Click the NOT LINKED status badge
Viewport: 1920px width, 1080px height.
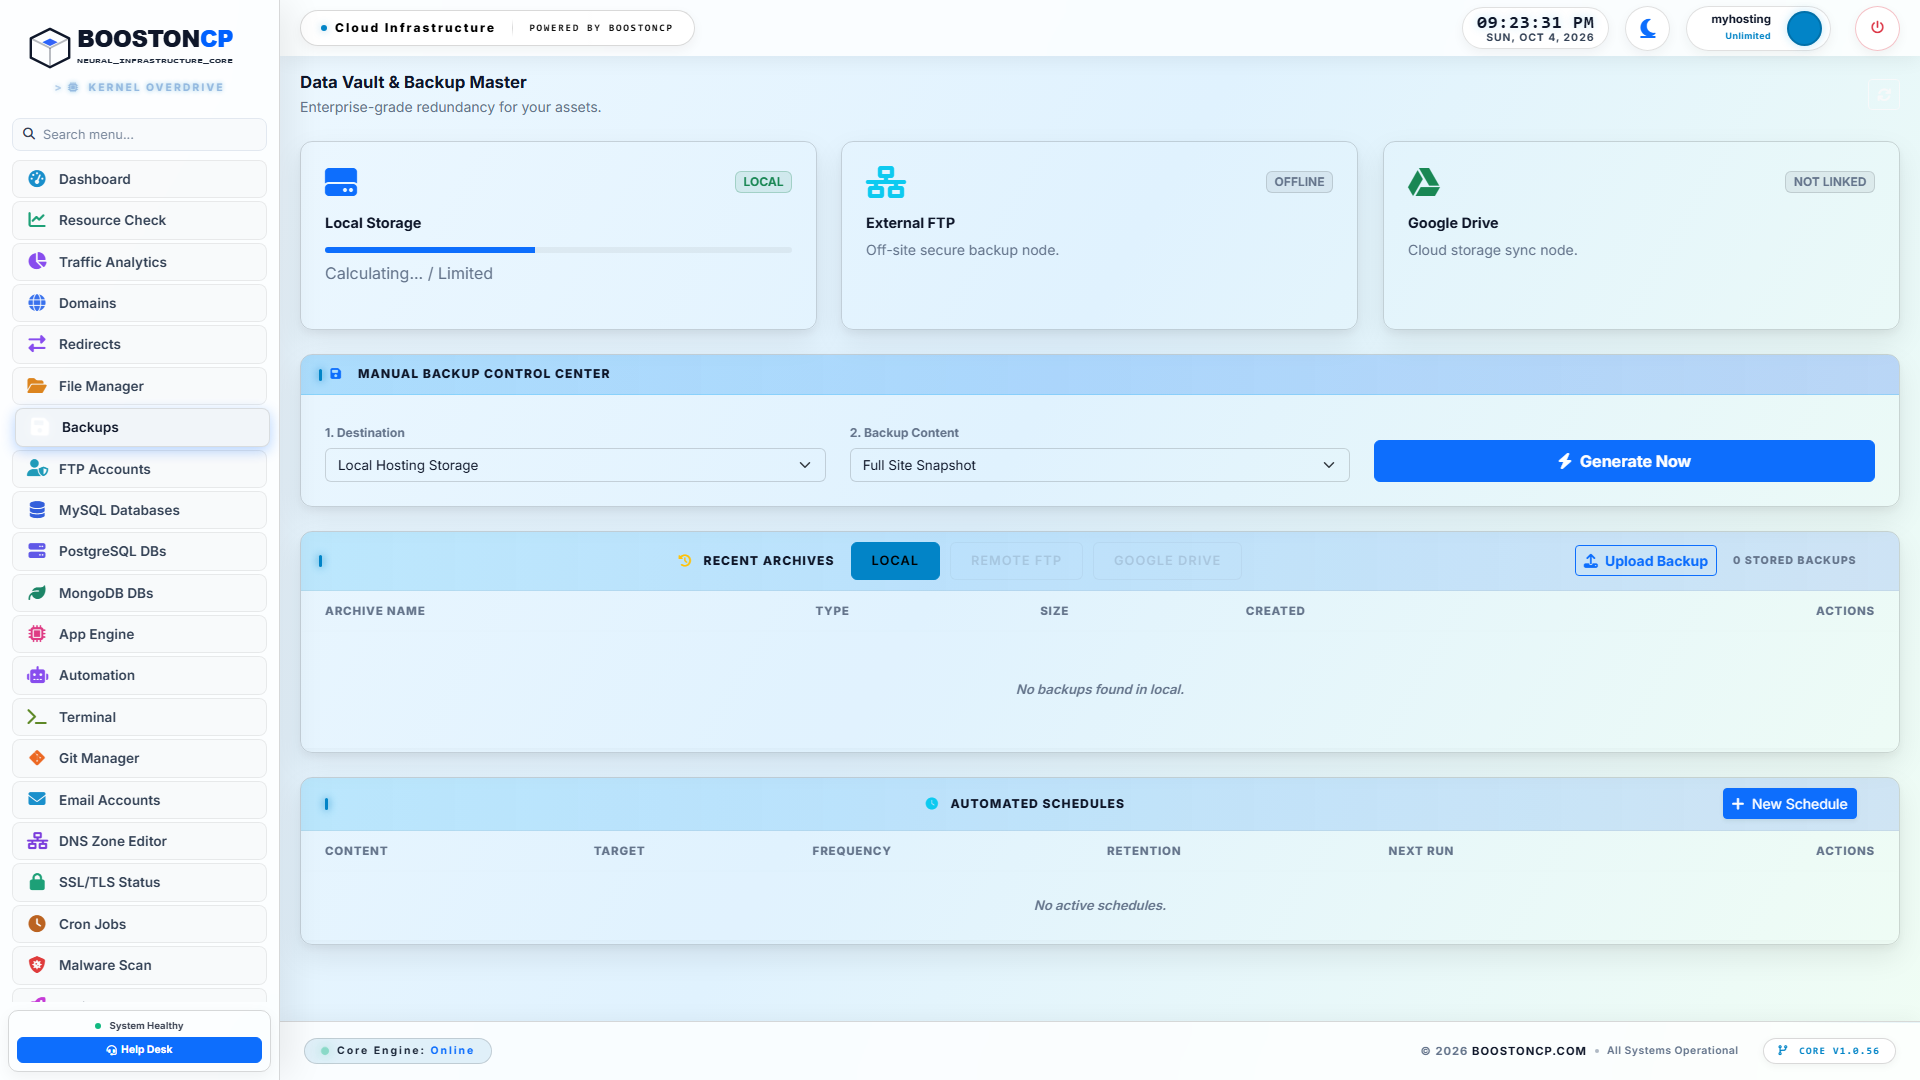point(1829,182)
